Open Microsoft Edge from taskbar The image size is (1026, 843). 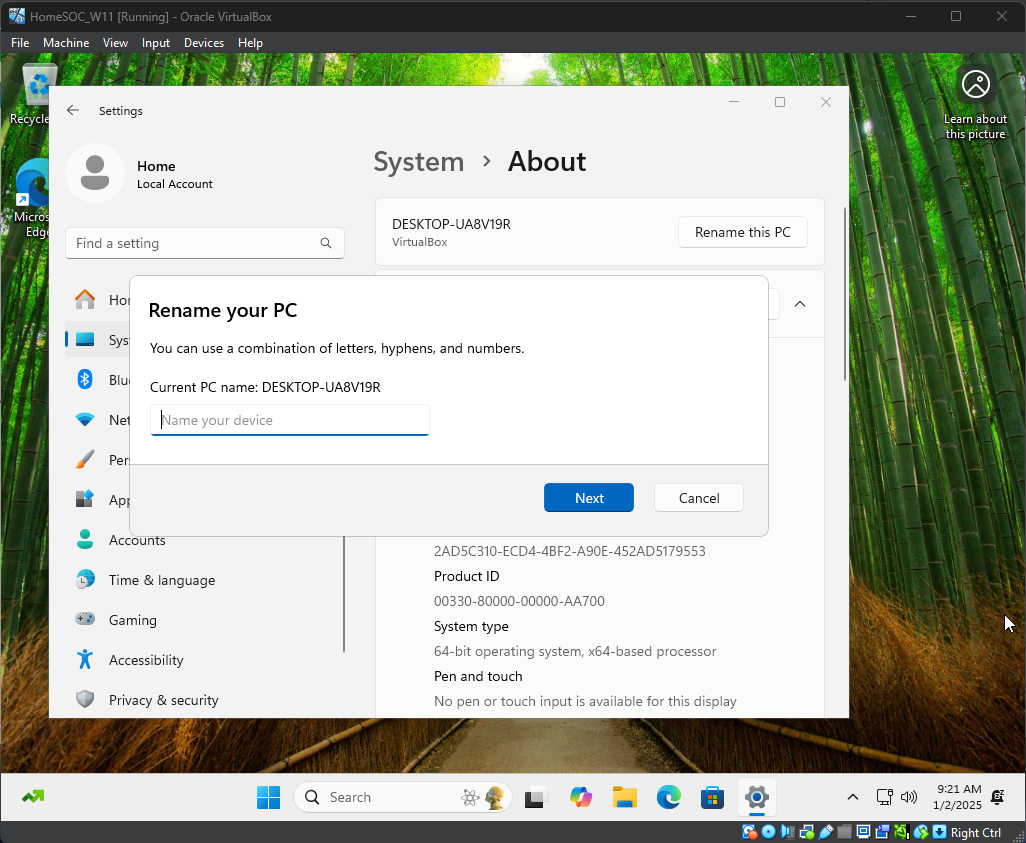click(x=669, y=797)
